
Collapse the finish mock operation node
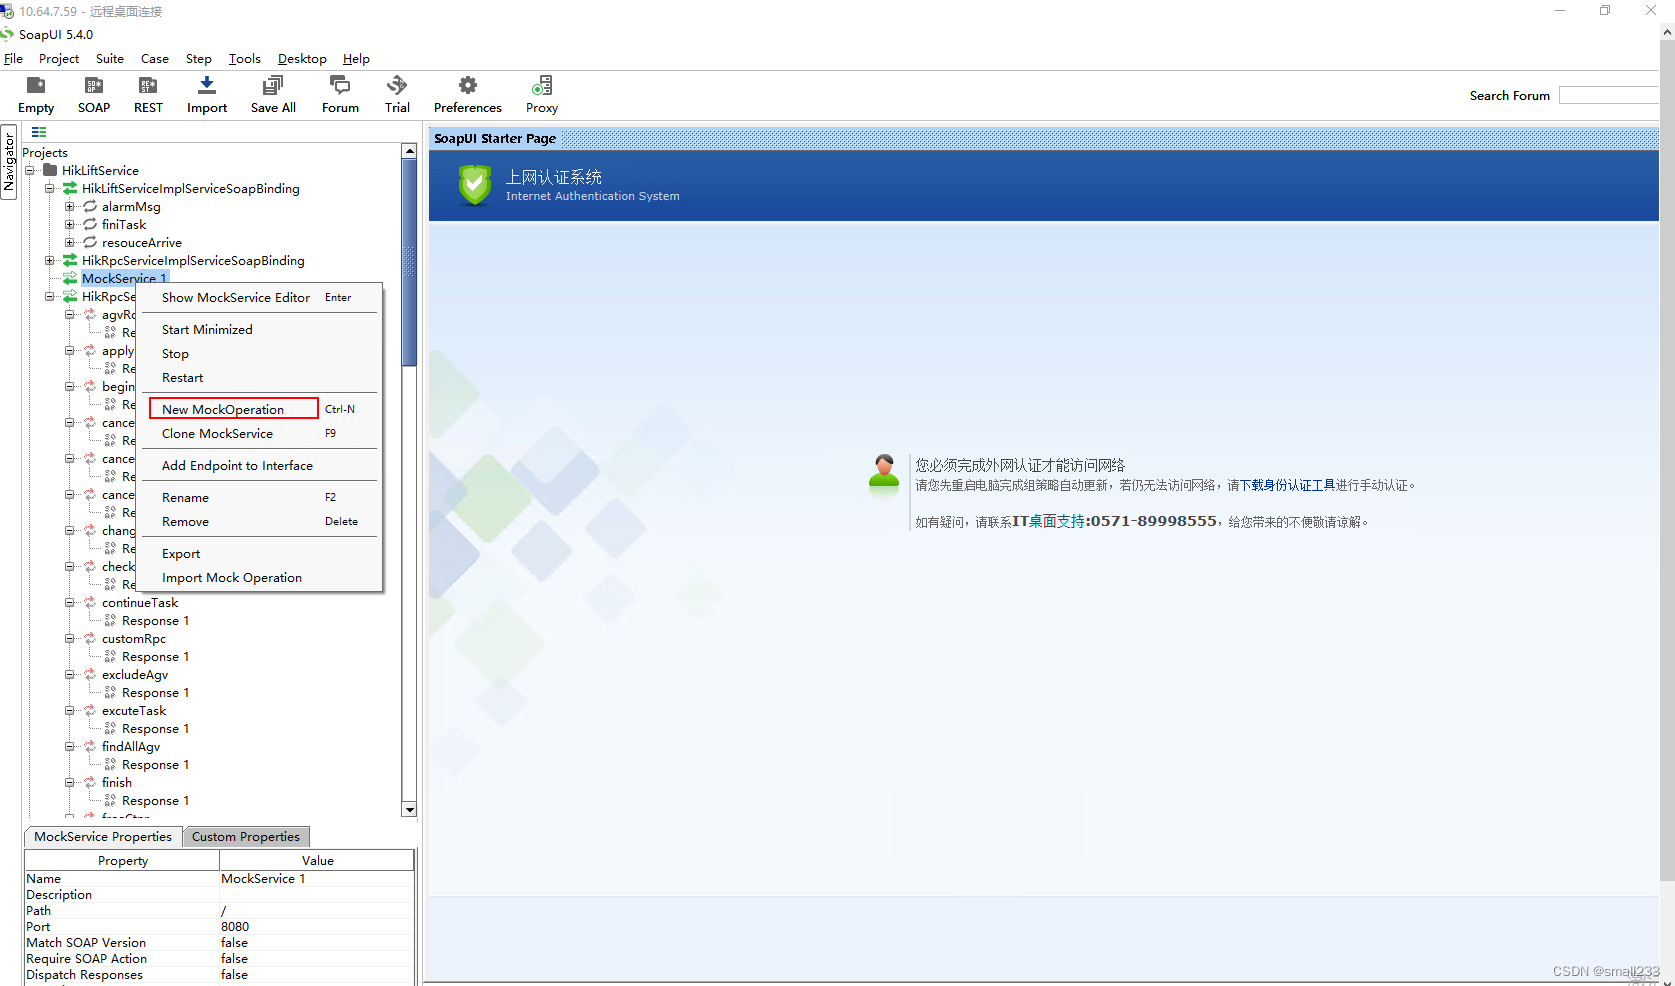click(70, 782)
